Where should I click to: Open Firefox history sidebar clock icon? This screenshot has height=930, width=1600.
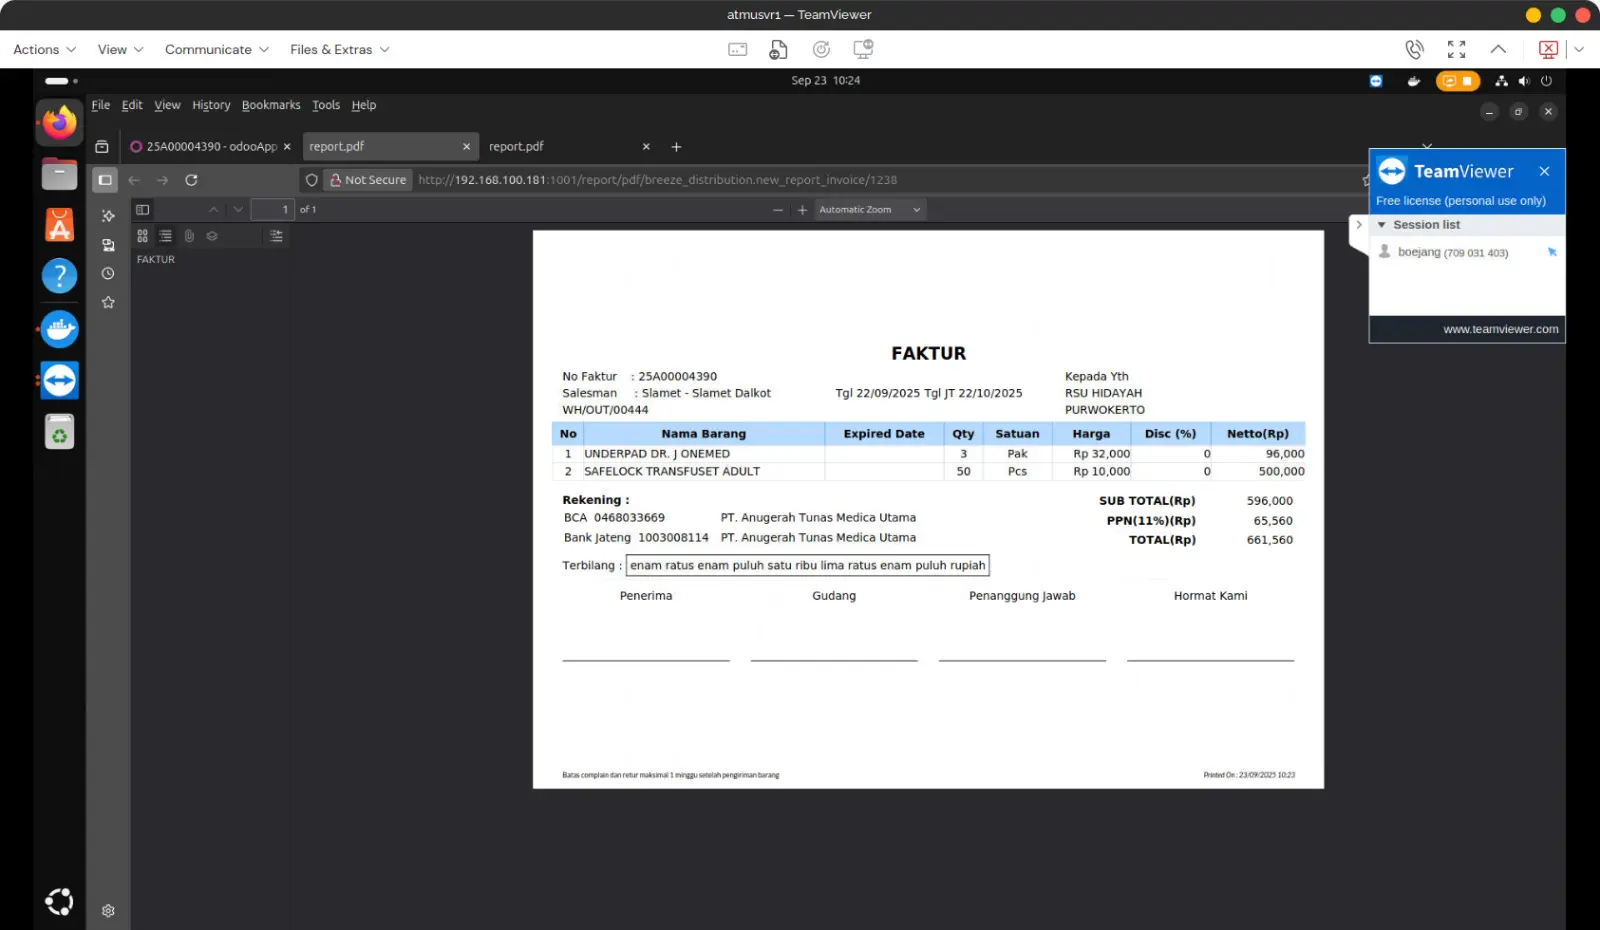108,273
